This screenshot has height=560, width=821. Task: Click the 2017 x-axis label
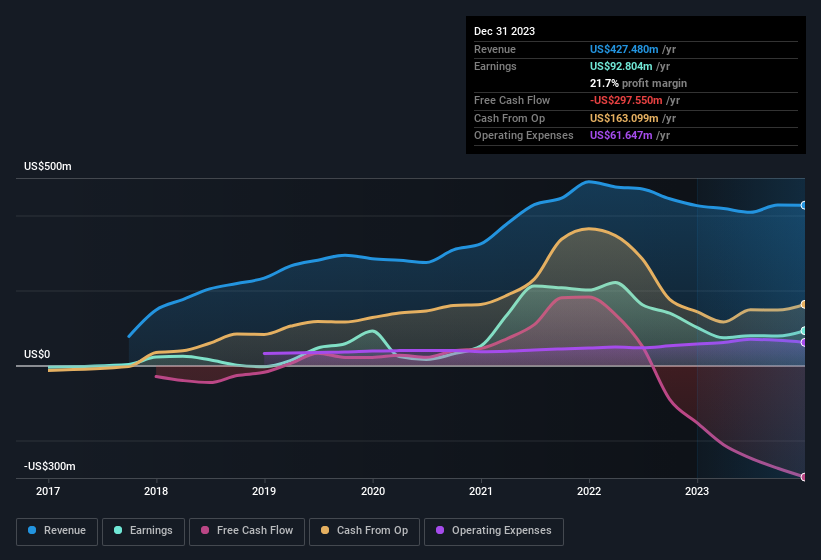pyautogui.click(x=48, y=491)
